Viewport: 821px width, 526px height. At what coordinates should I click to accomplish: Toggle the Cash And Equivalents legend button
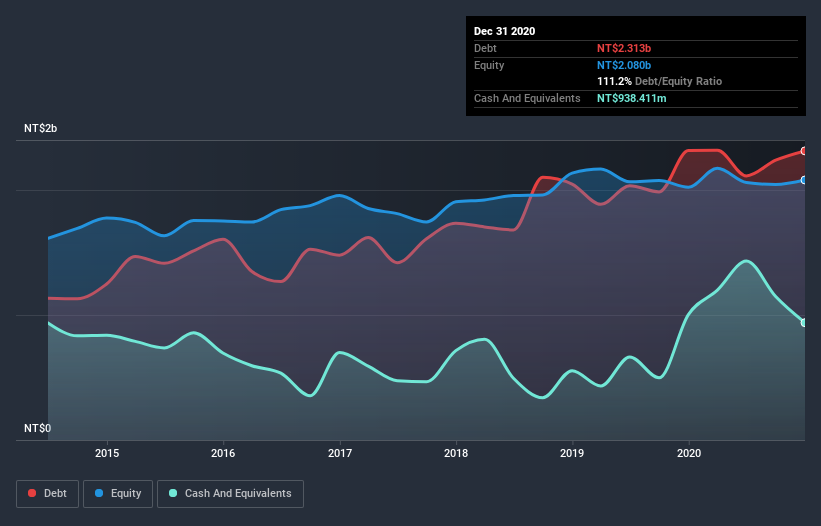click(x=230, y=494)
